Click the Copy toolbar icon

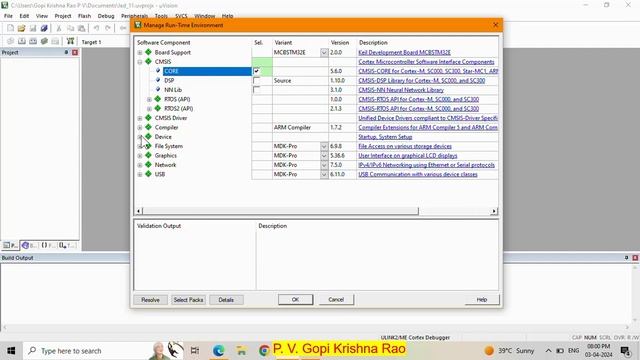(x=70, y=28)
